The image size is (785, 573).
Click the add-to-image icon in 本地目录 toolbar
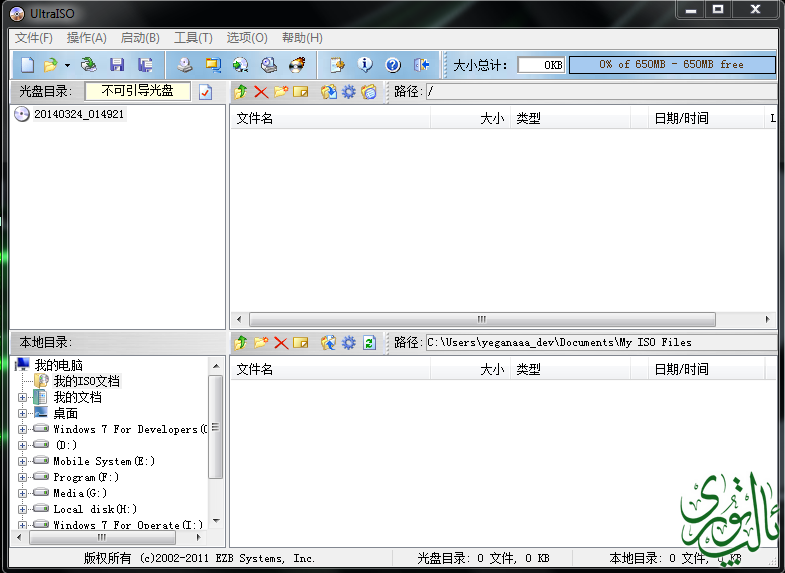pyautogui.click(x=328, y=342)
